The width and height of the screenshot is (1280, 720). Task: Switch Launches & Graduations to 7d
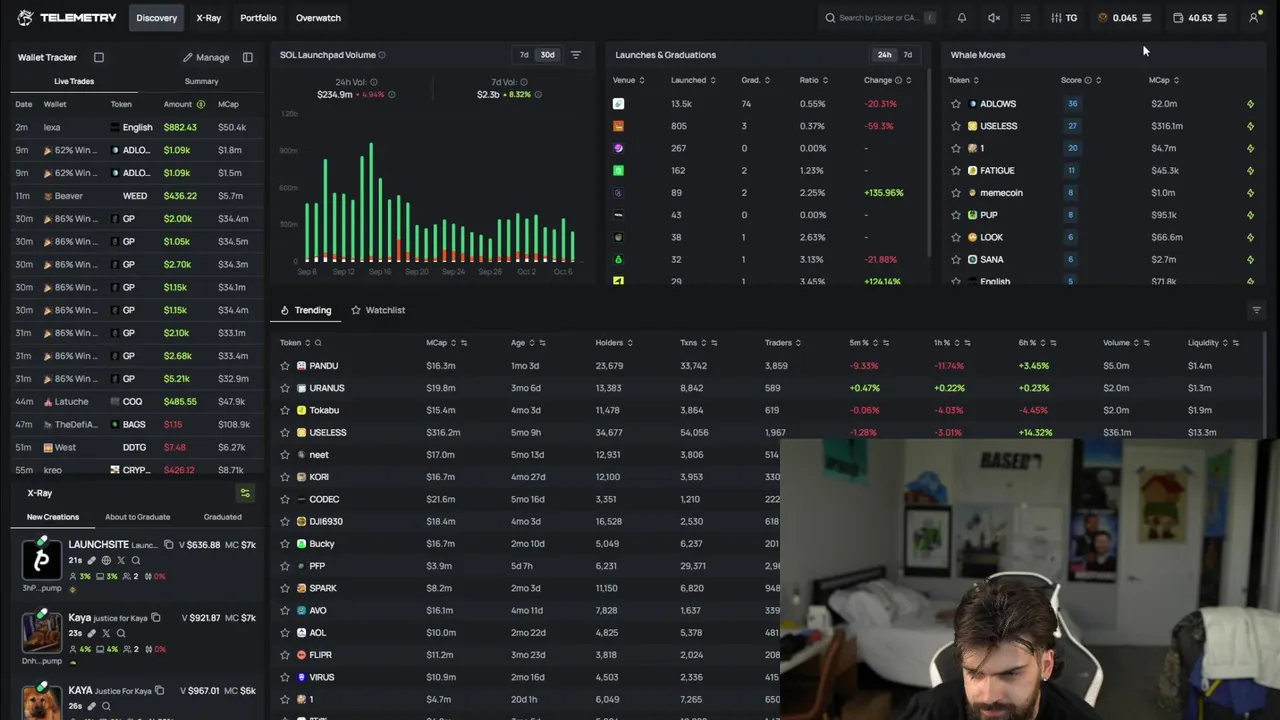pos(908,55)
